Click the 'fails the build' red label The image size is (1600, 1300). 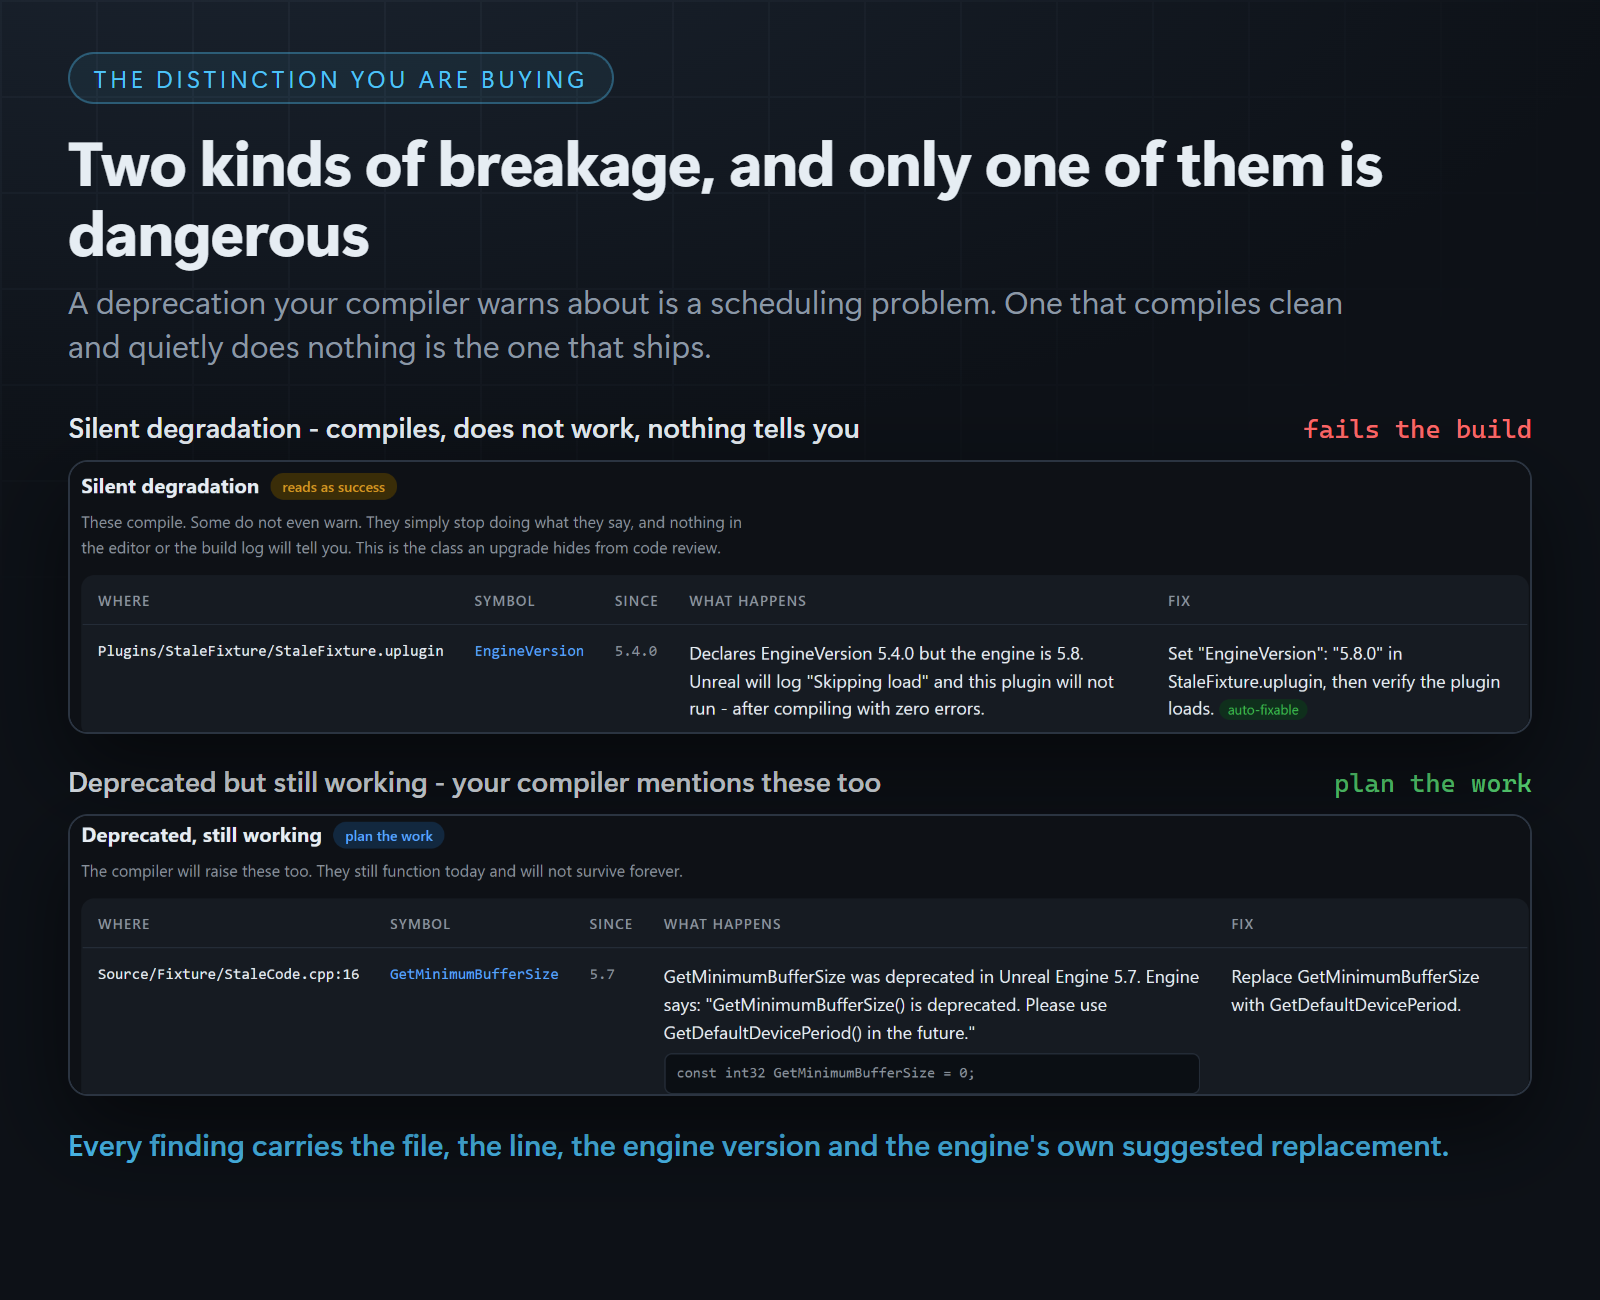(x=1417, y=429)
